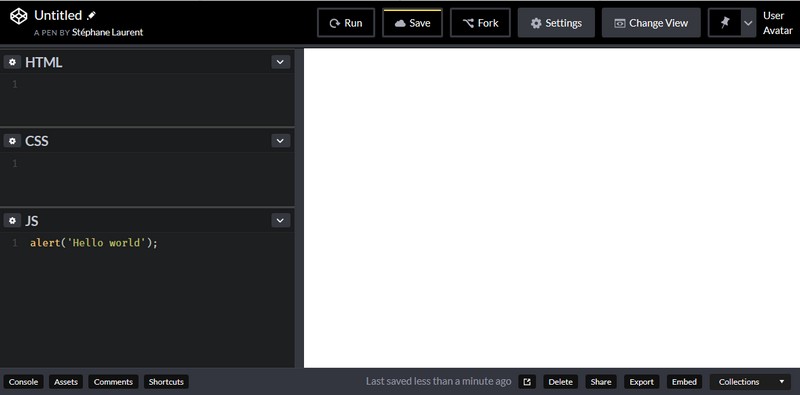Click the User Avatar image
This screenshot has width=800, height=395.
coord(778,23)
